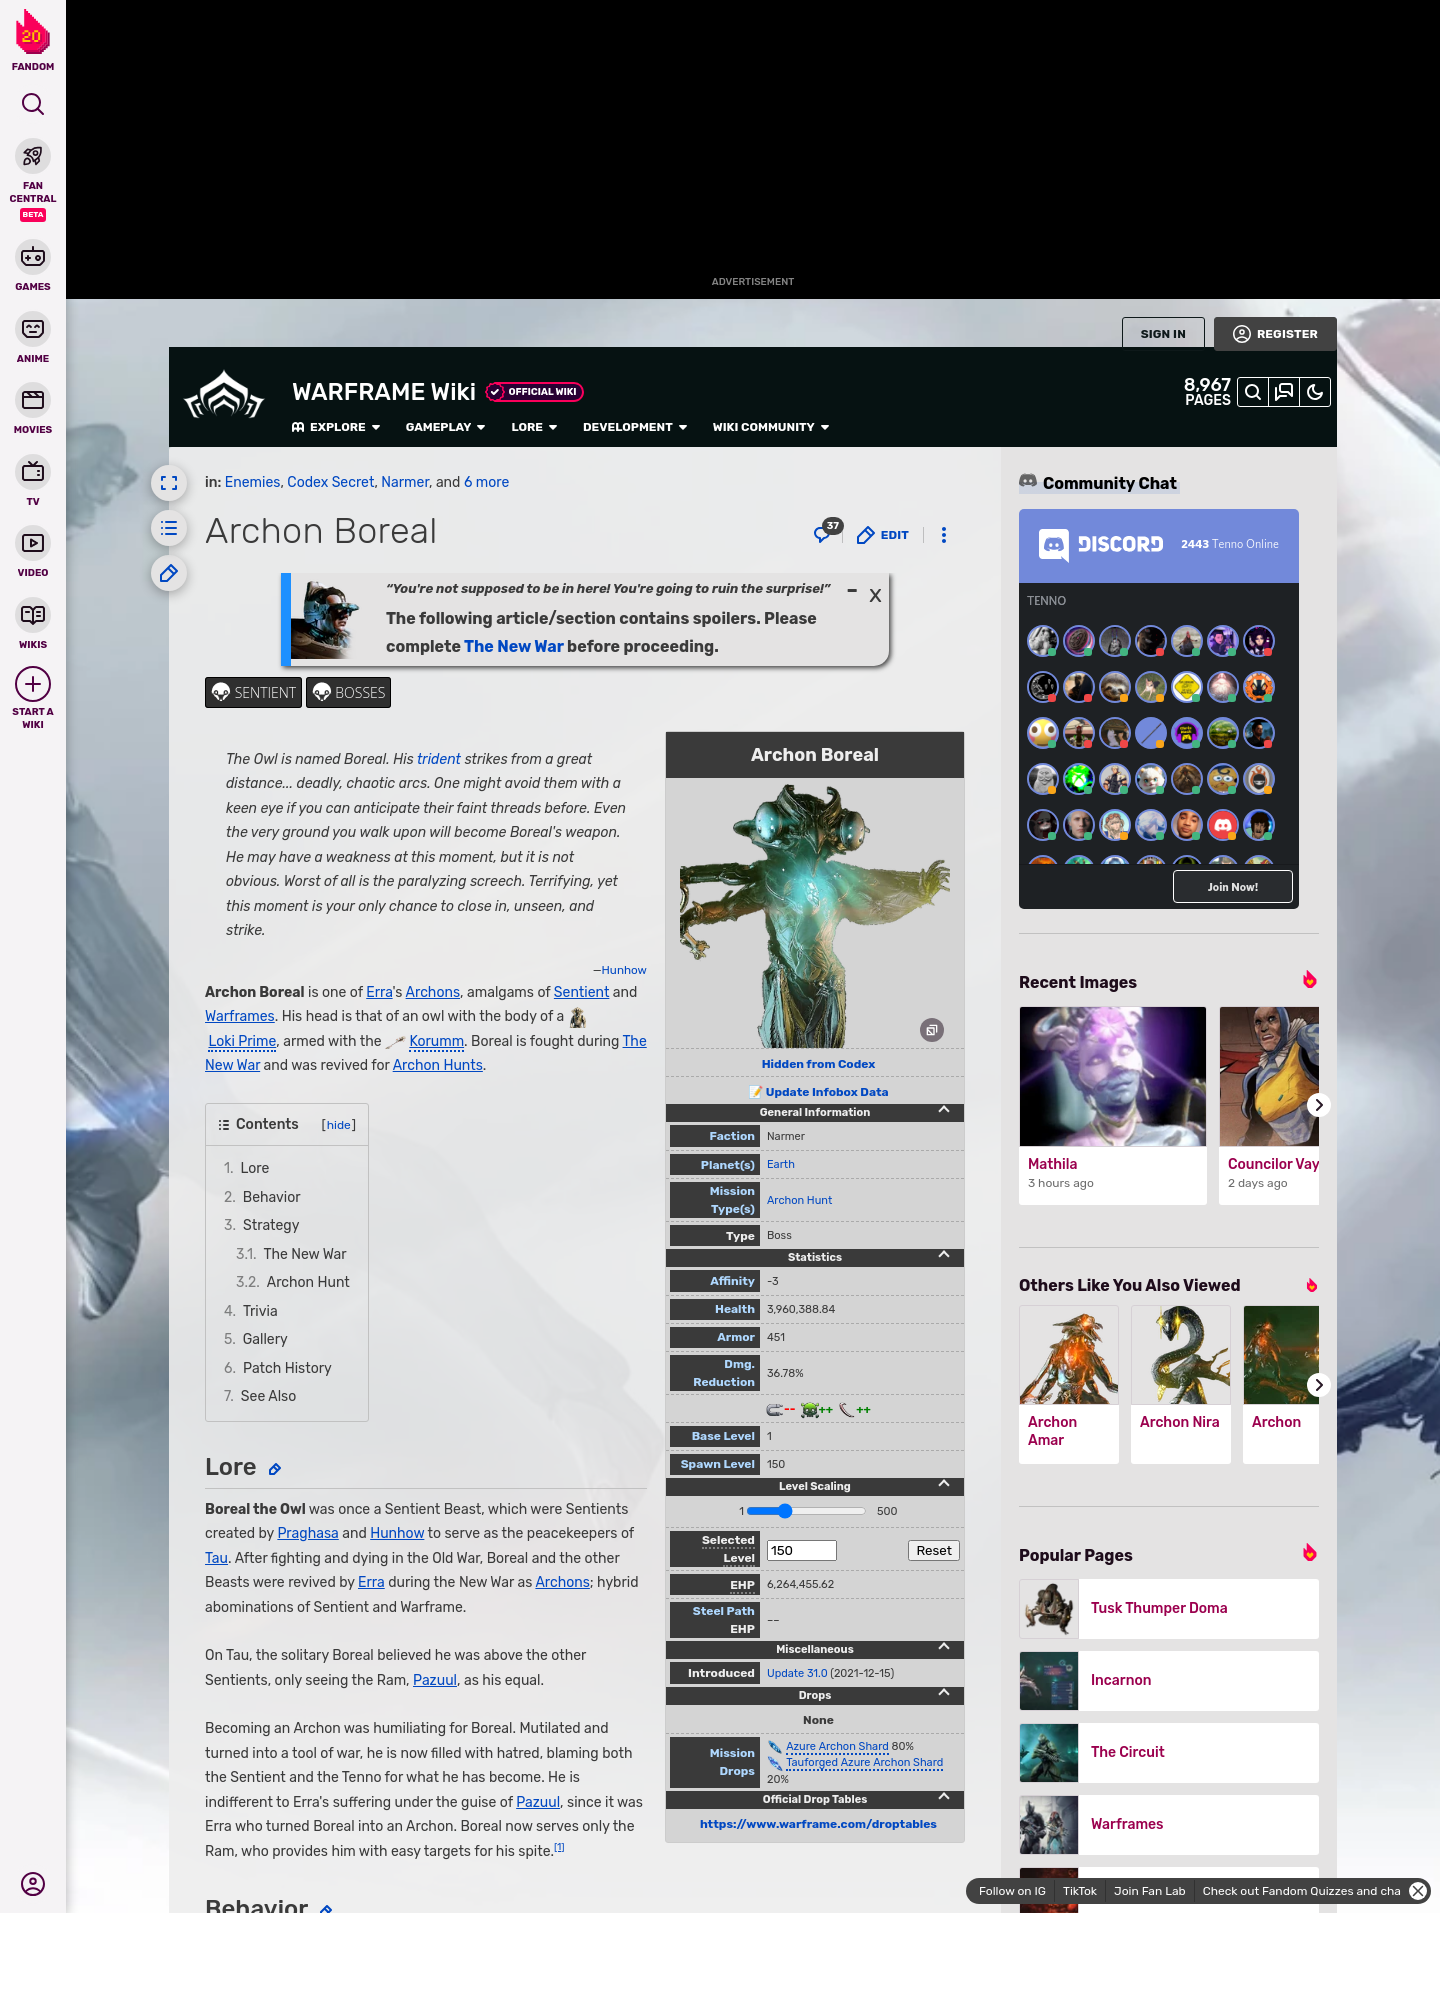This screenshot has height=2000, width=1440.
Task: Open Azure Archon Shard drop link
Action: coord(837,1746)
